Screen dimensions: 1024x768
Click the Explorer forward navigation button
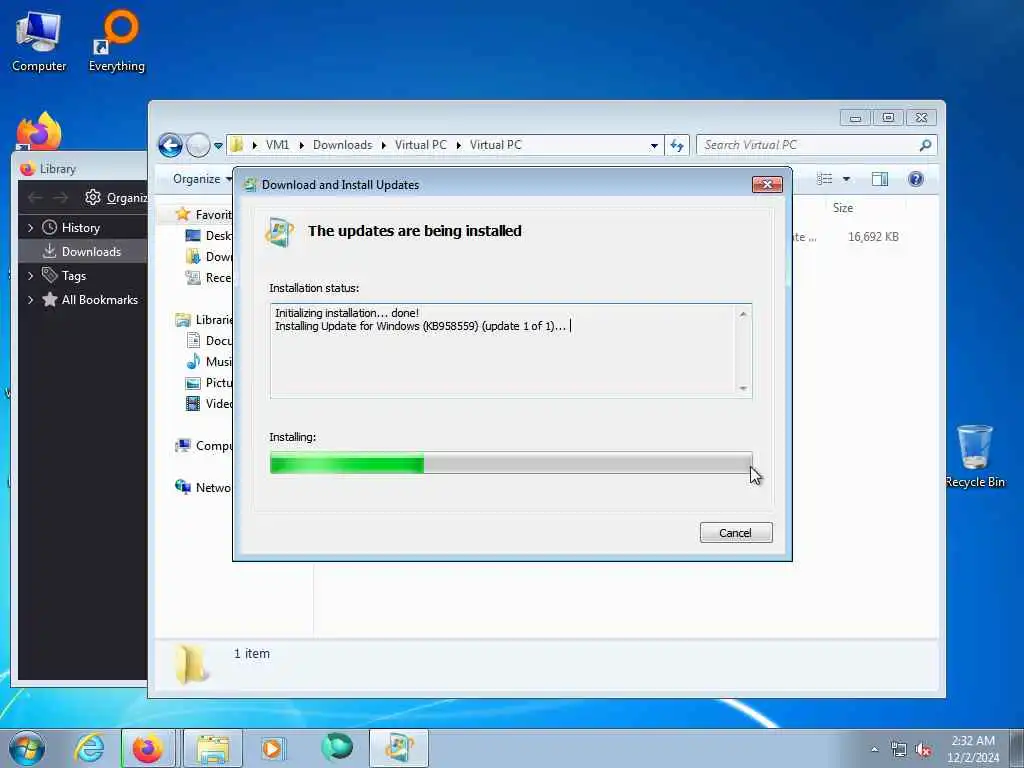point(198,145)
